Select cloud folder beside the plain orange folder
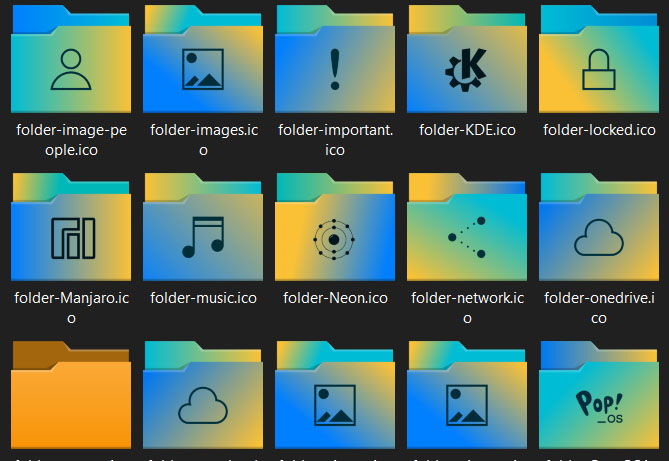This screenshot has height=461, width=669. [x=202, y=400]
